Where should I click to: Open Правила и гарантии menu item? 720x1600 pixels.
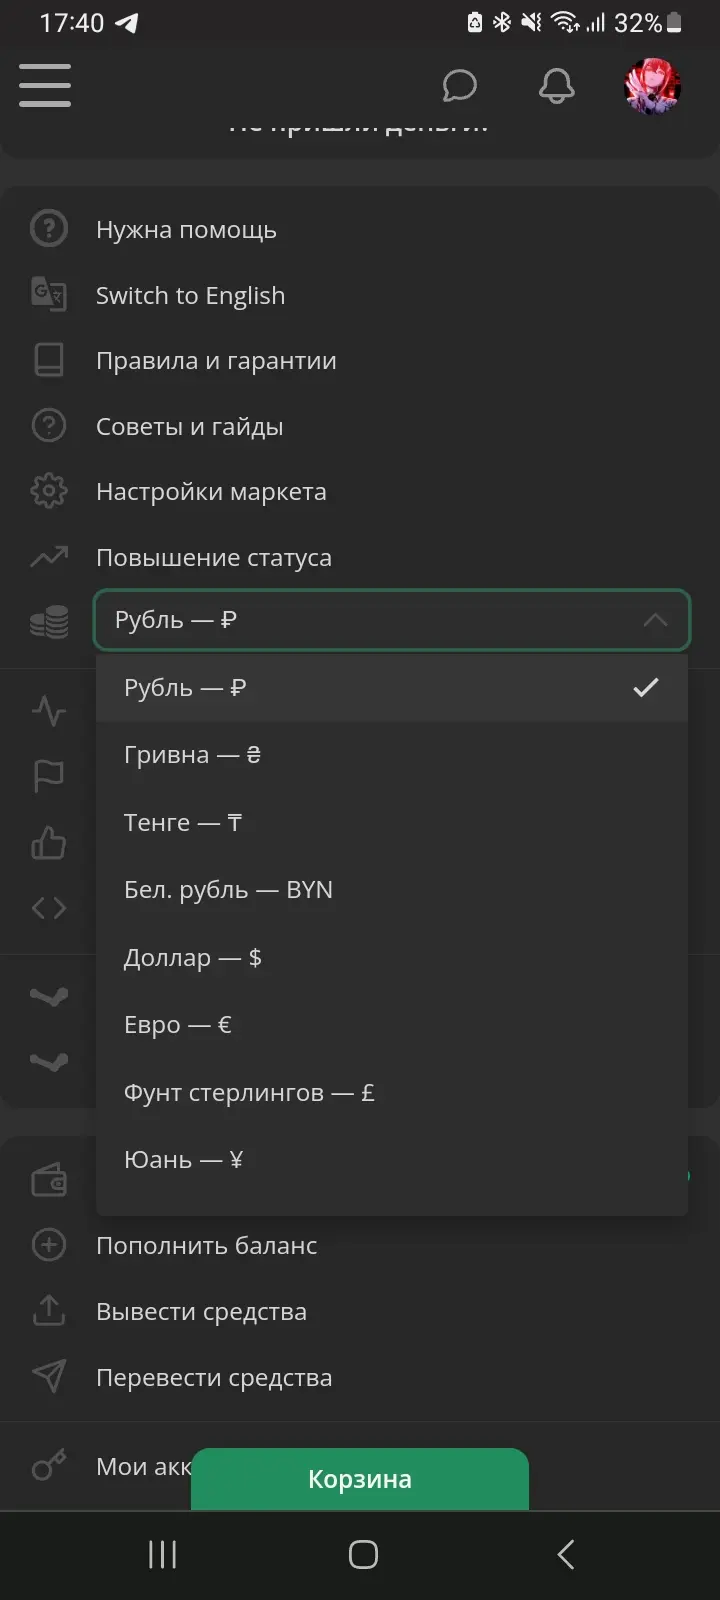pyautogui.click(x=216, y=361)
